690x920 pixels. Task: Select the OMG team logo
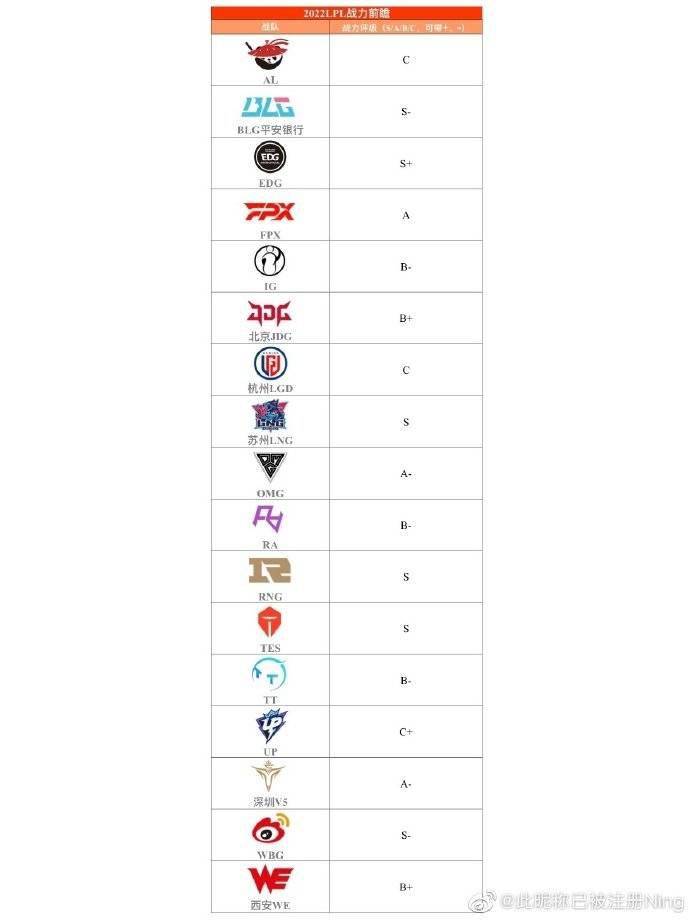coord(270,467)
